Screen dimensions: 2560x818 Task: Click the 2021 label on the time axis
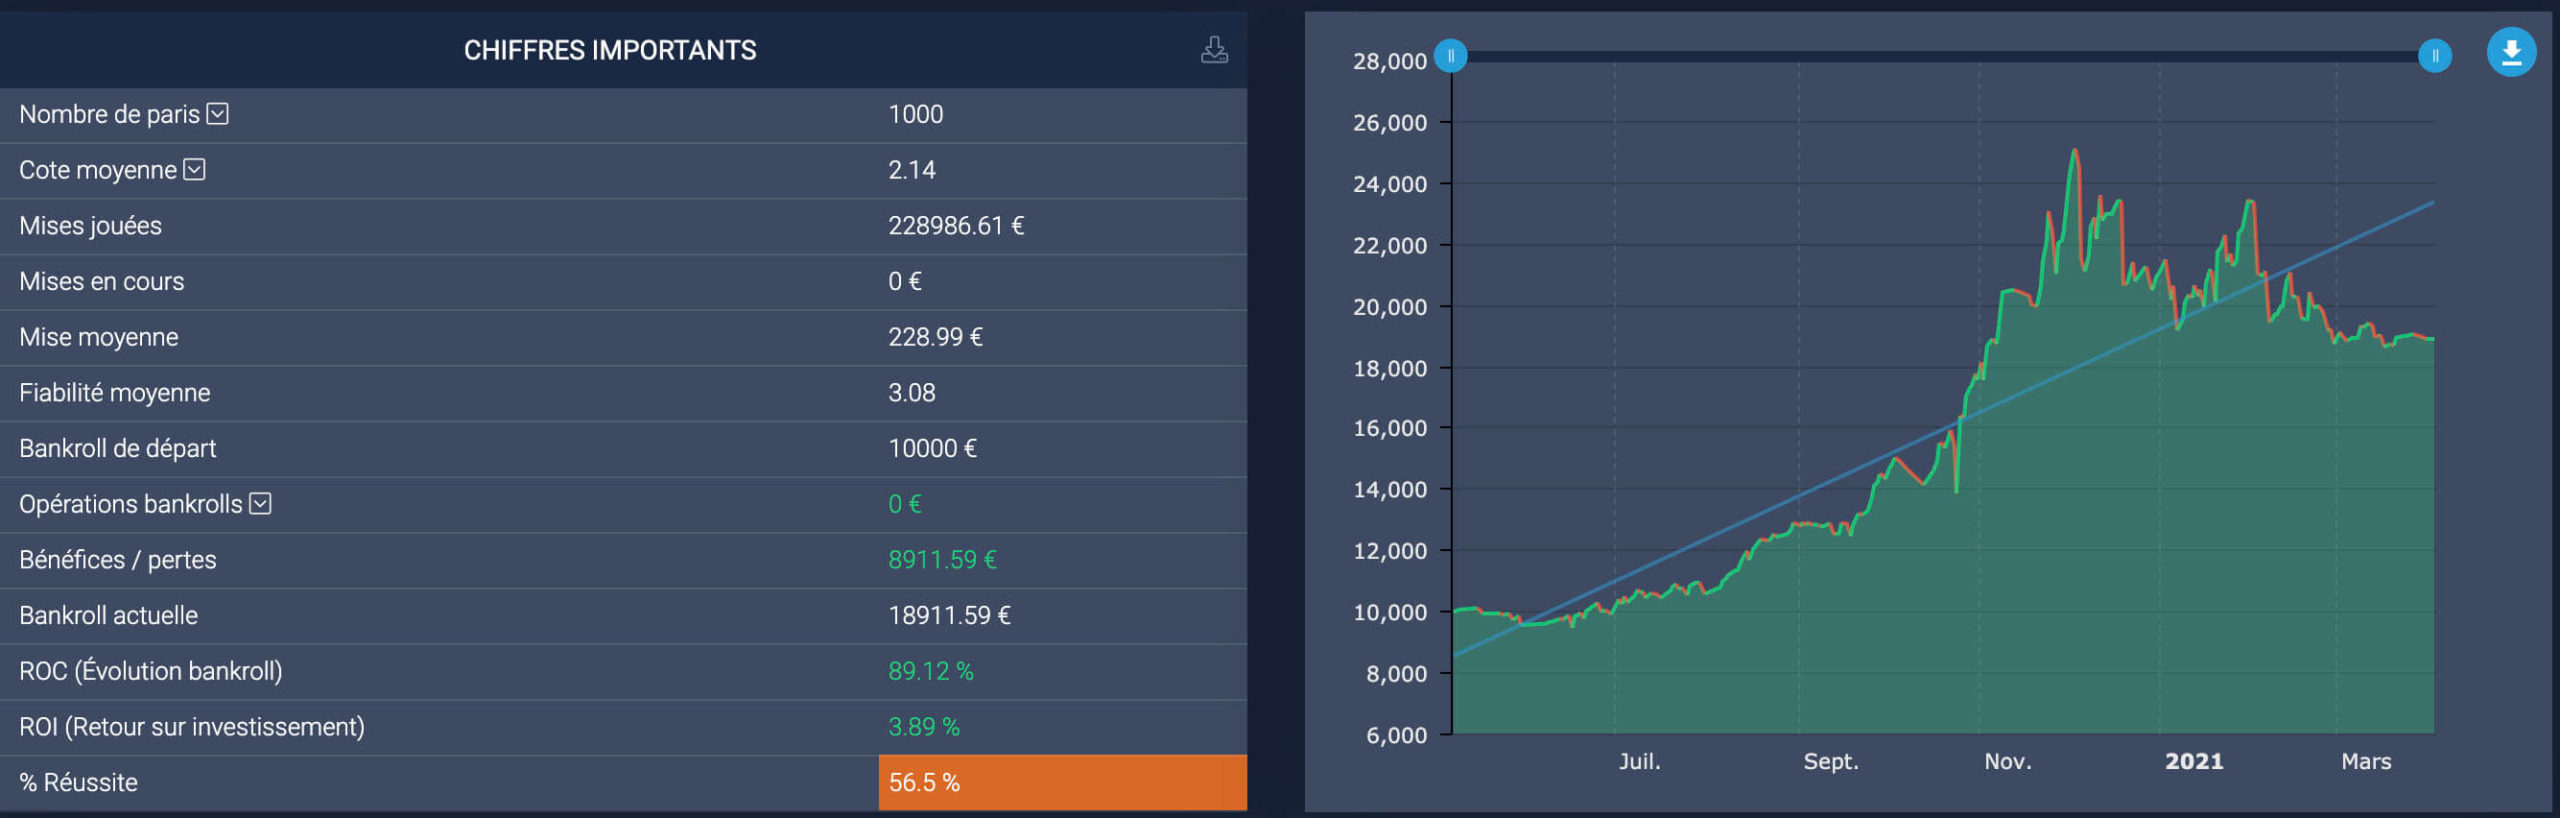coord(2193,761)
